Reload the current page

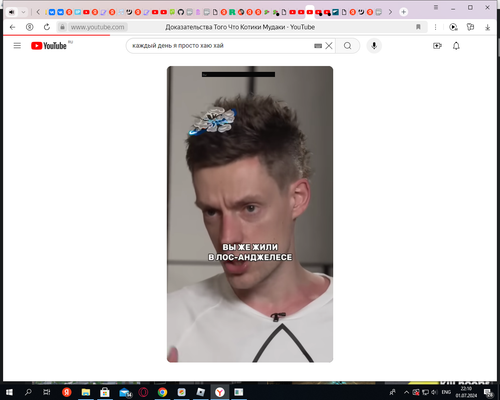point(47,27)
